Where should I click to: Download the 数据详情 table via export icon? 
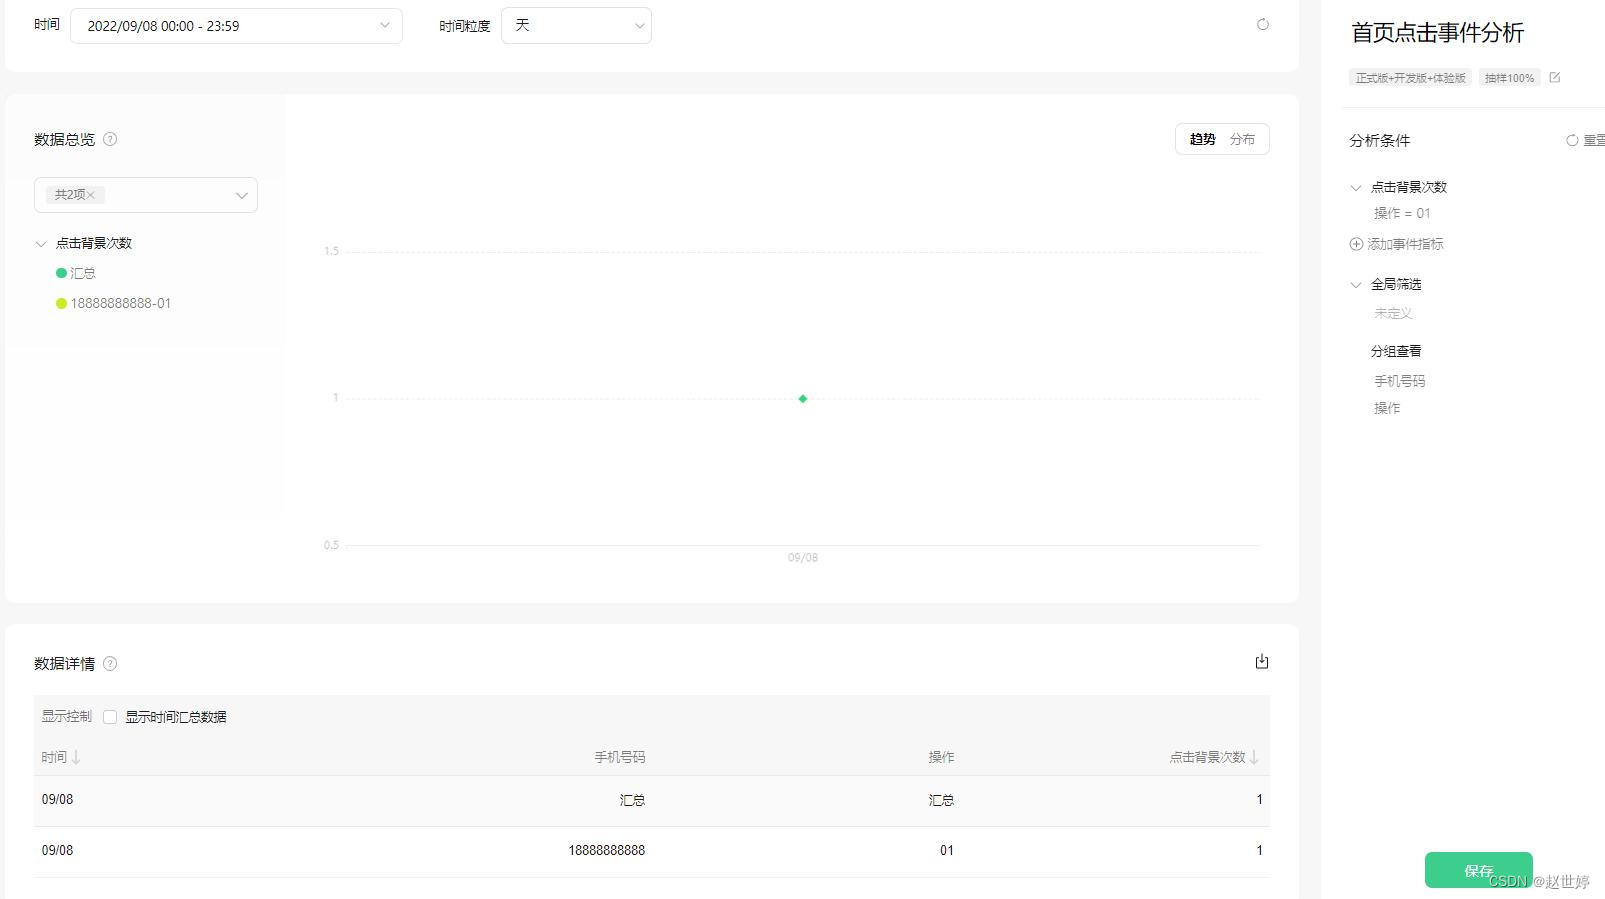[x=1262, y=661]
